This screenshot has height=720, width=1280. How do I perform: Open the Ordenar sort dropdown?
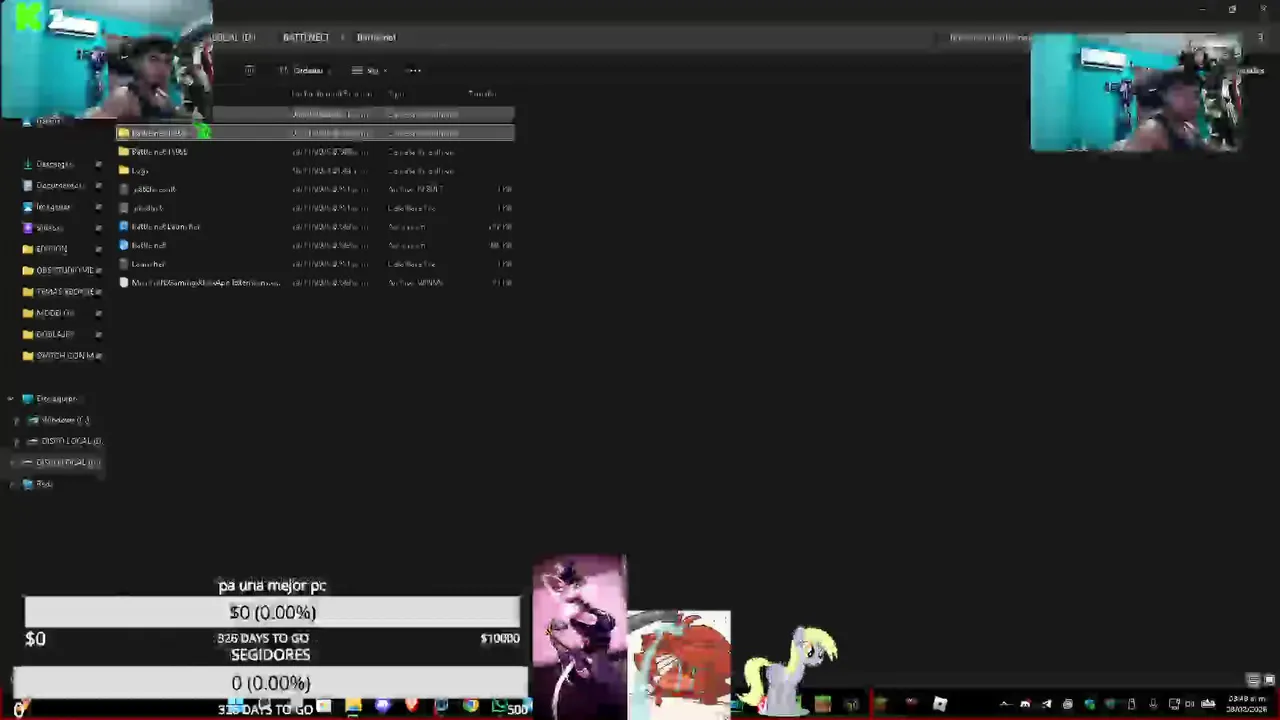[305, 70]
